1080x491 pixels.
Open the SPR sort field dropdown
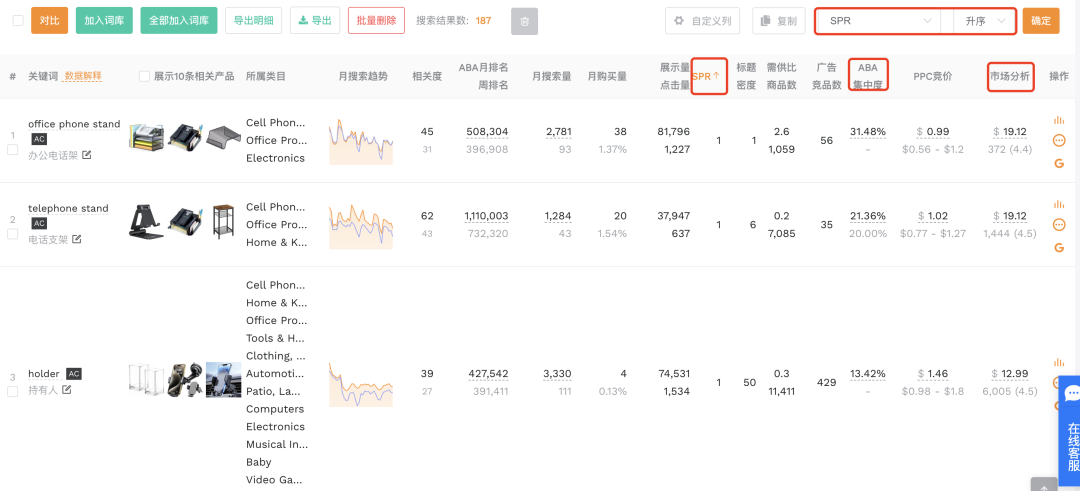point(878,21)
